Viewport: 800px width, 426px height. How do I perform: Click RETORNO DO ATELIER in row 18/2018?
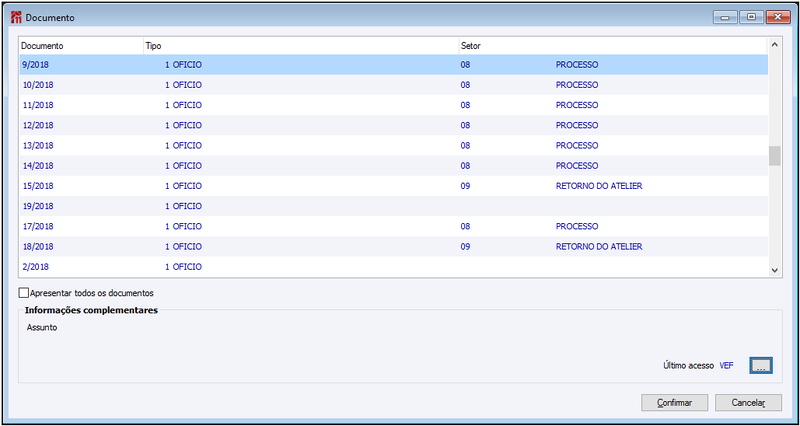[599, 247]
